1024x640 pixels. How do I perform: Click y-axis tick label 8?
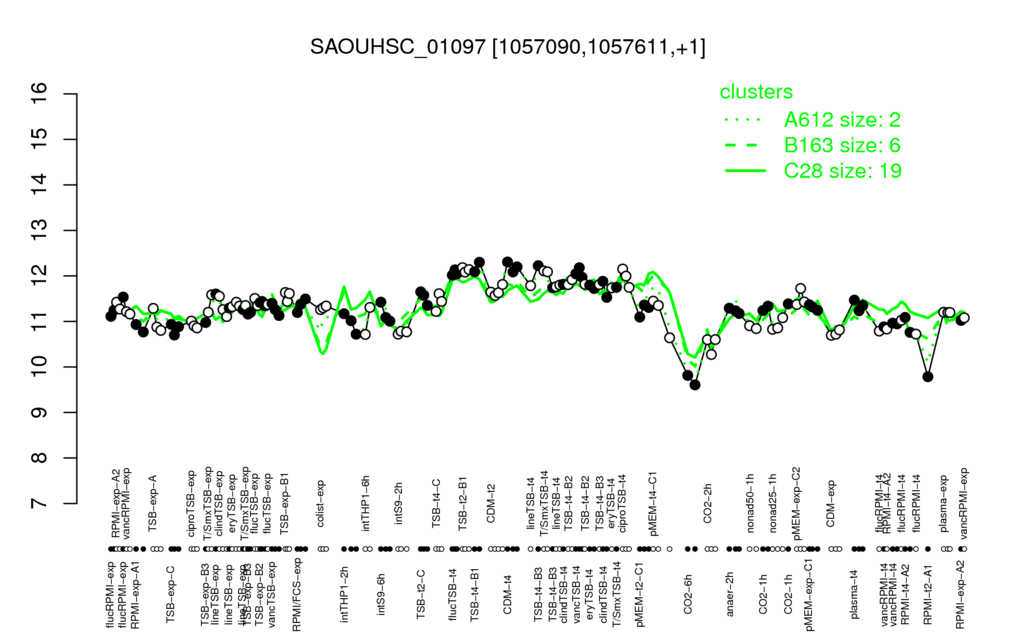pyautogui.click(x=39, y=458)
